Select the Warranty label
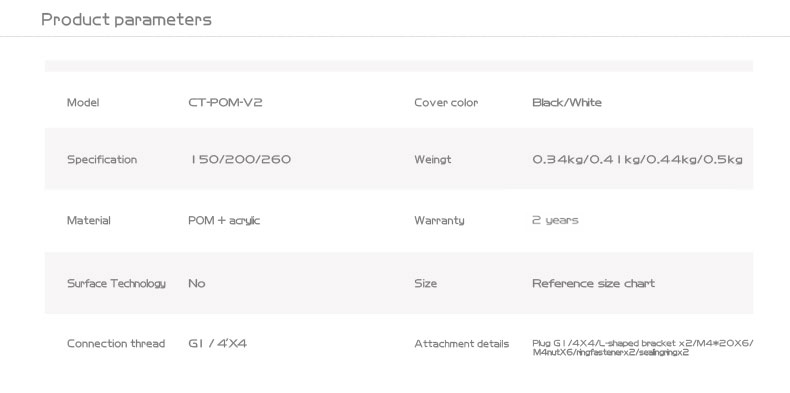The image size is (790, 393). [x=439, y=220]
